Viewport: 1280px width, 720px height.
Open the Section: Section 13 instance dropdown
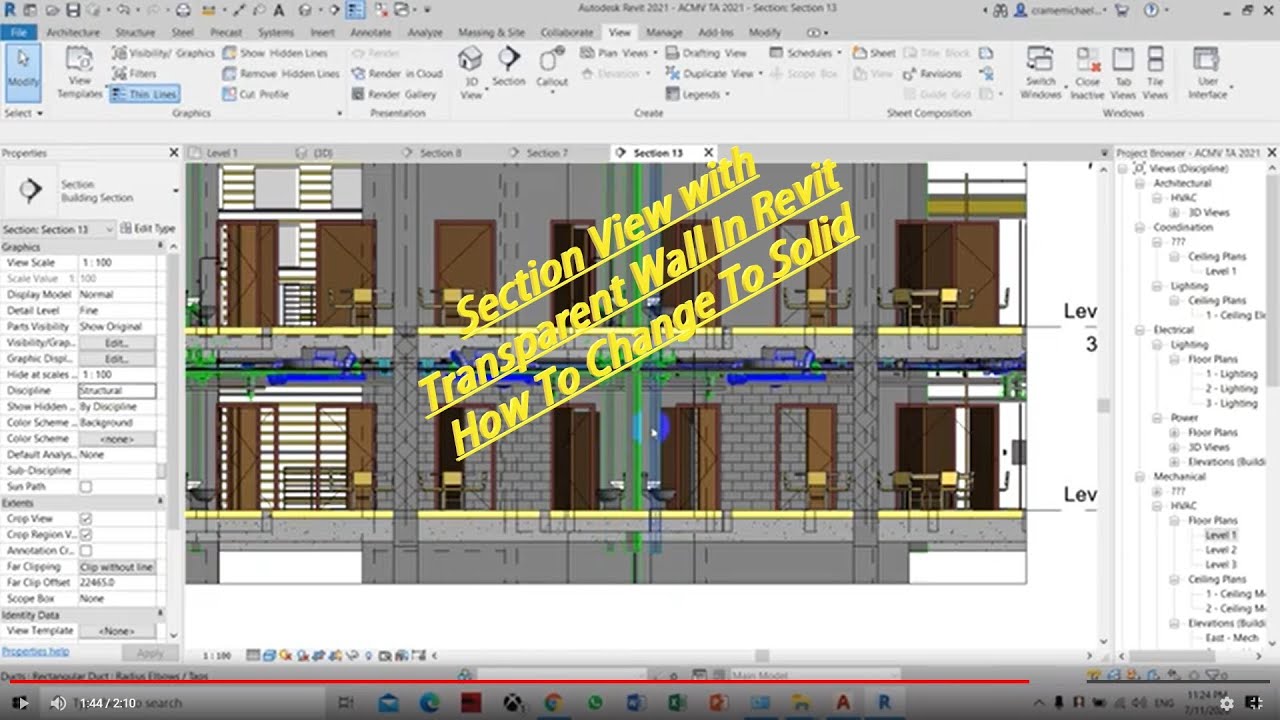(x=58, y=229)
